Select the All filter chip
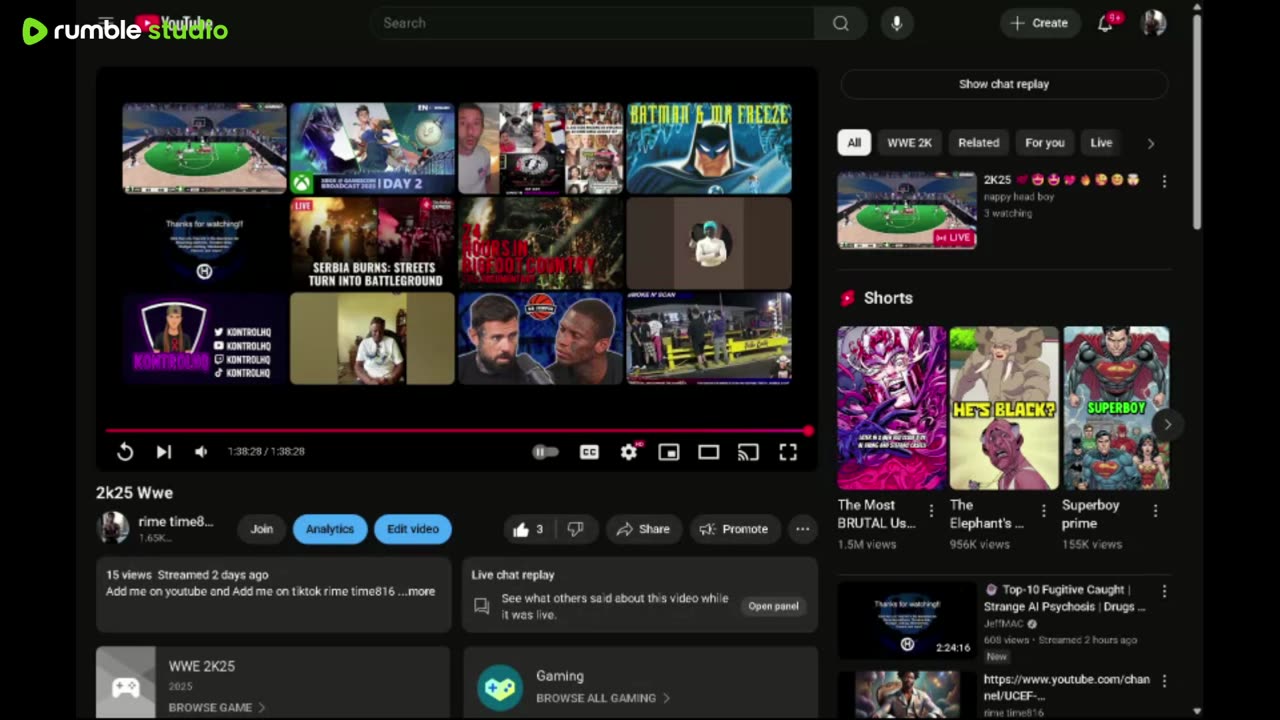The image size is (1280, 720). click(x=854, y=143)
